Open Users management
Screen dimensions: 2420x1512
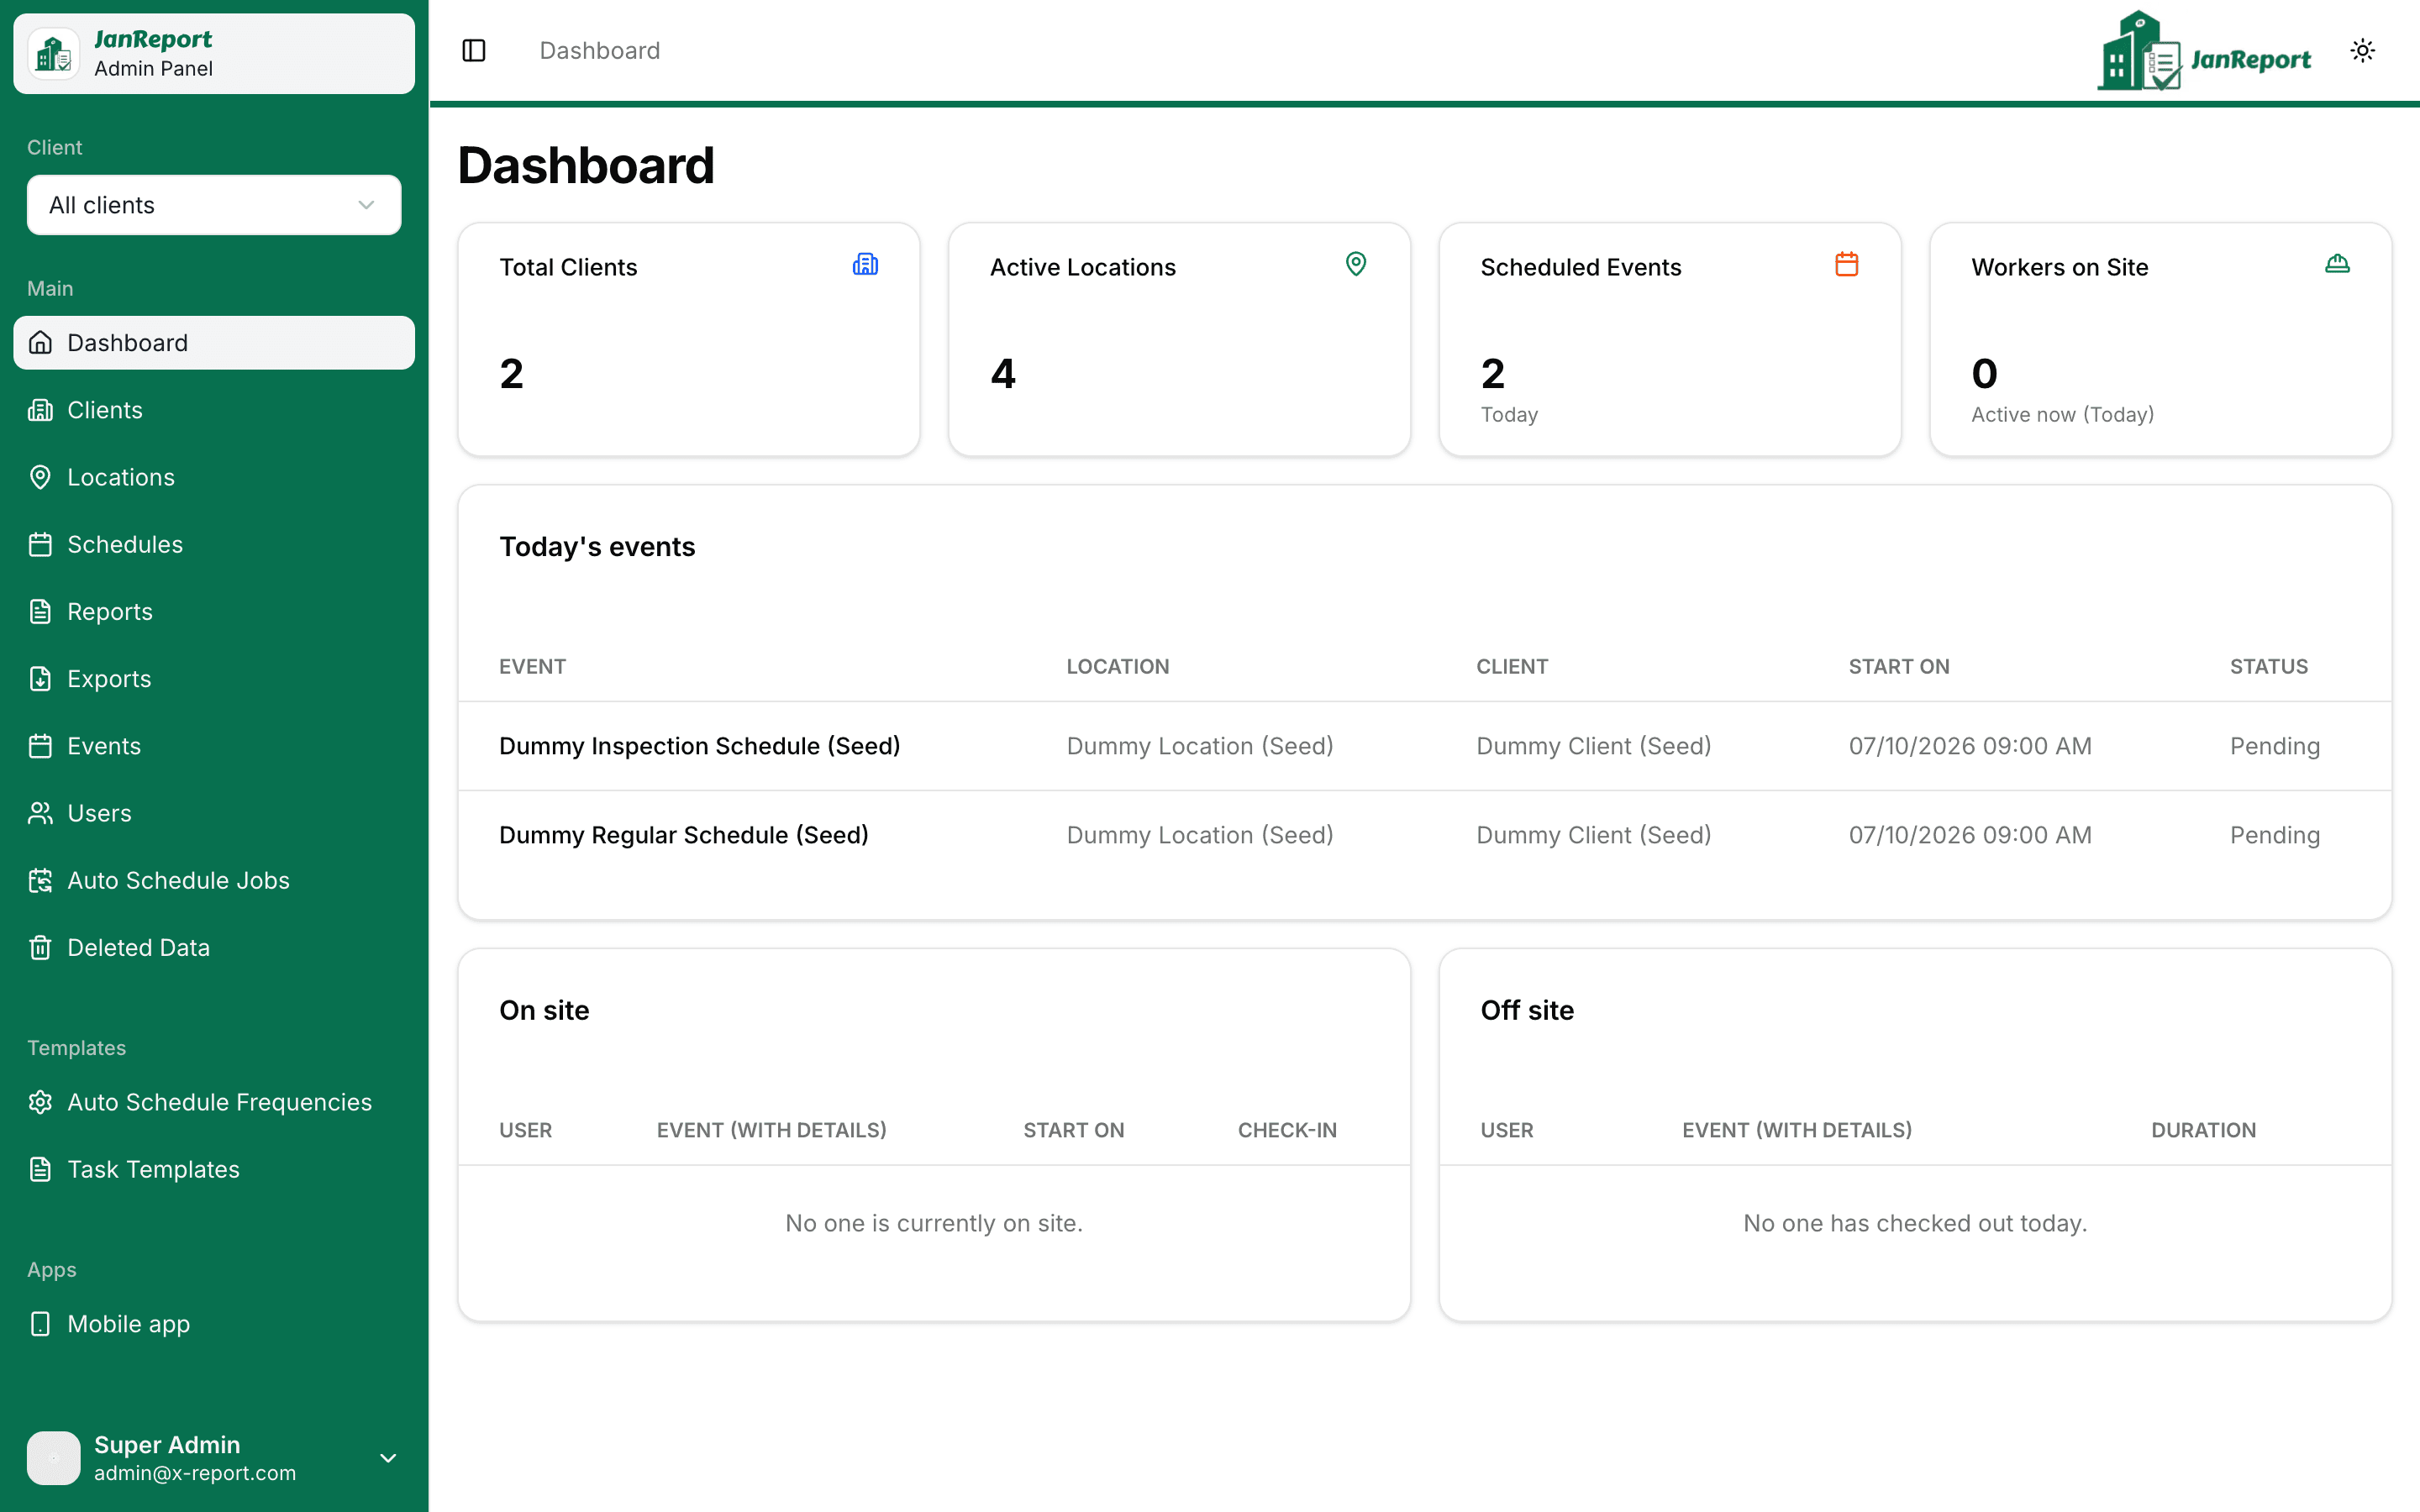[x=214, y=813]
